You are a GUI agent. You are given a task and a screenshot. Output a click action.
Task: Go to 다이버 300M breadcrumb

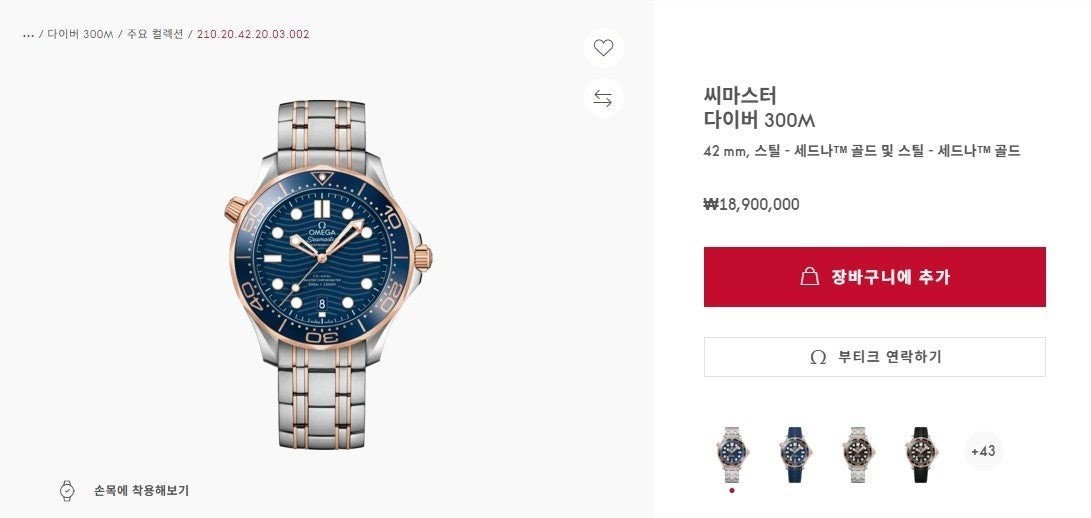[x=80, y=34]
